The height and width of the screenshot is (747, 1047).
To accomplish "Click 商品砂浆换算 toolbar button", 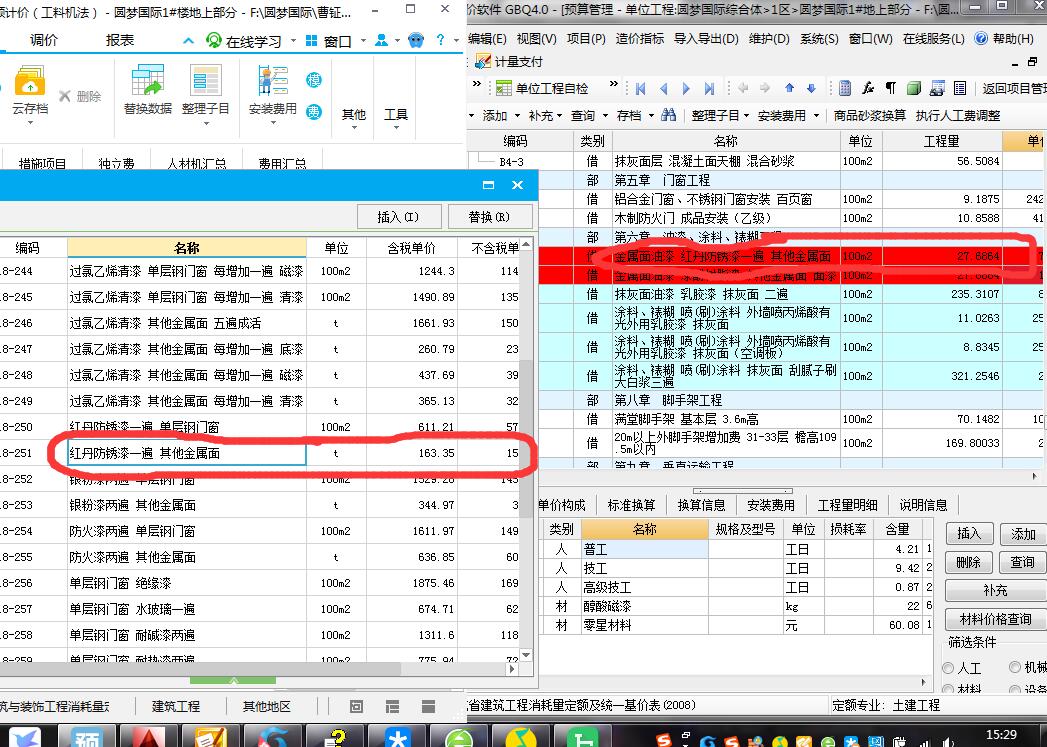I will click(870, 115).
